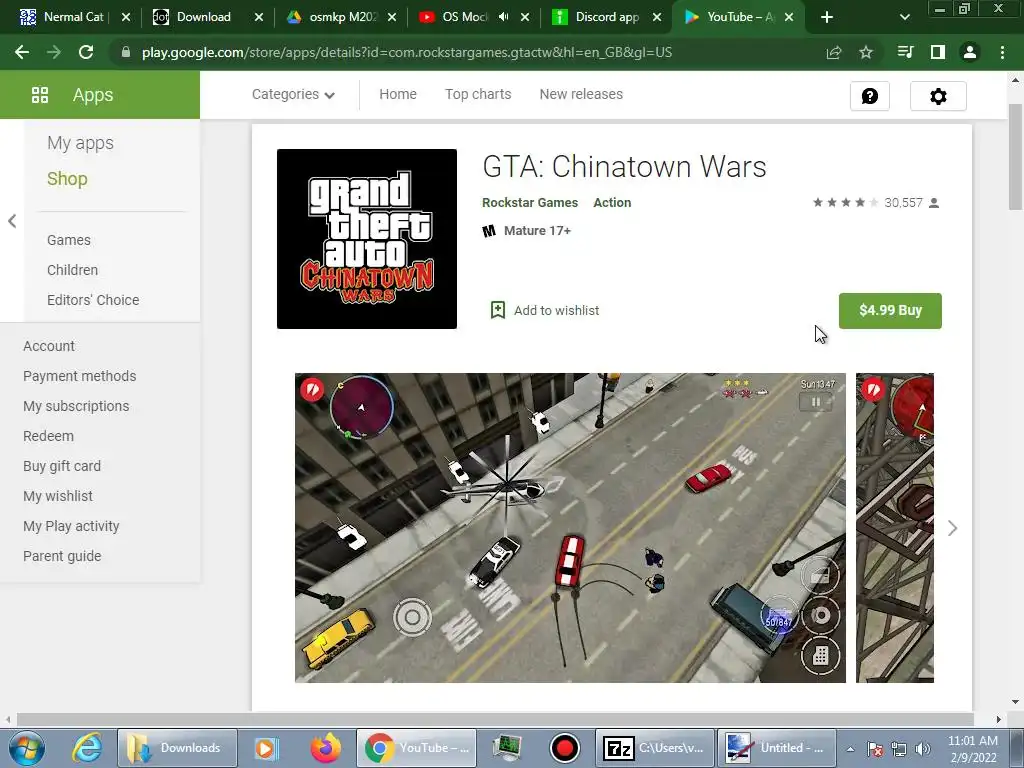Reload the page with the refresh icon

[x=86, y=52]
